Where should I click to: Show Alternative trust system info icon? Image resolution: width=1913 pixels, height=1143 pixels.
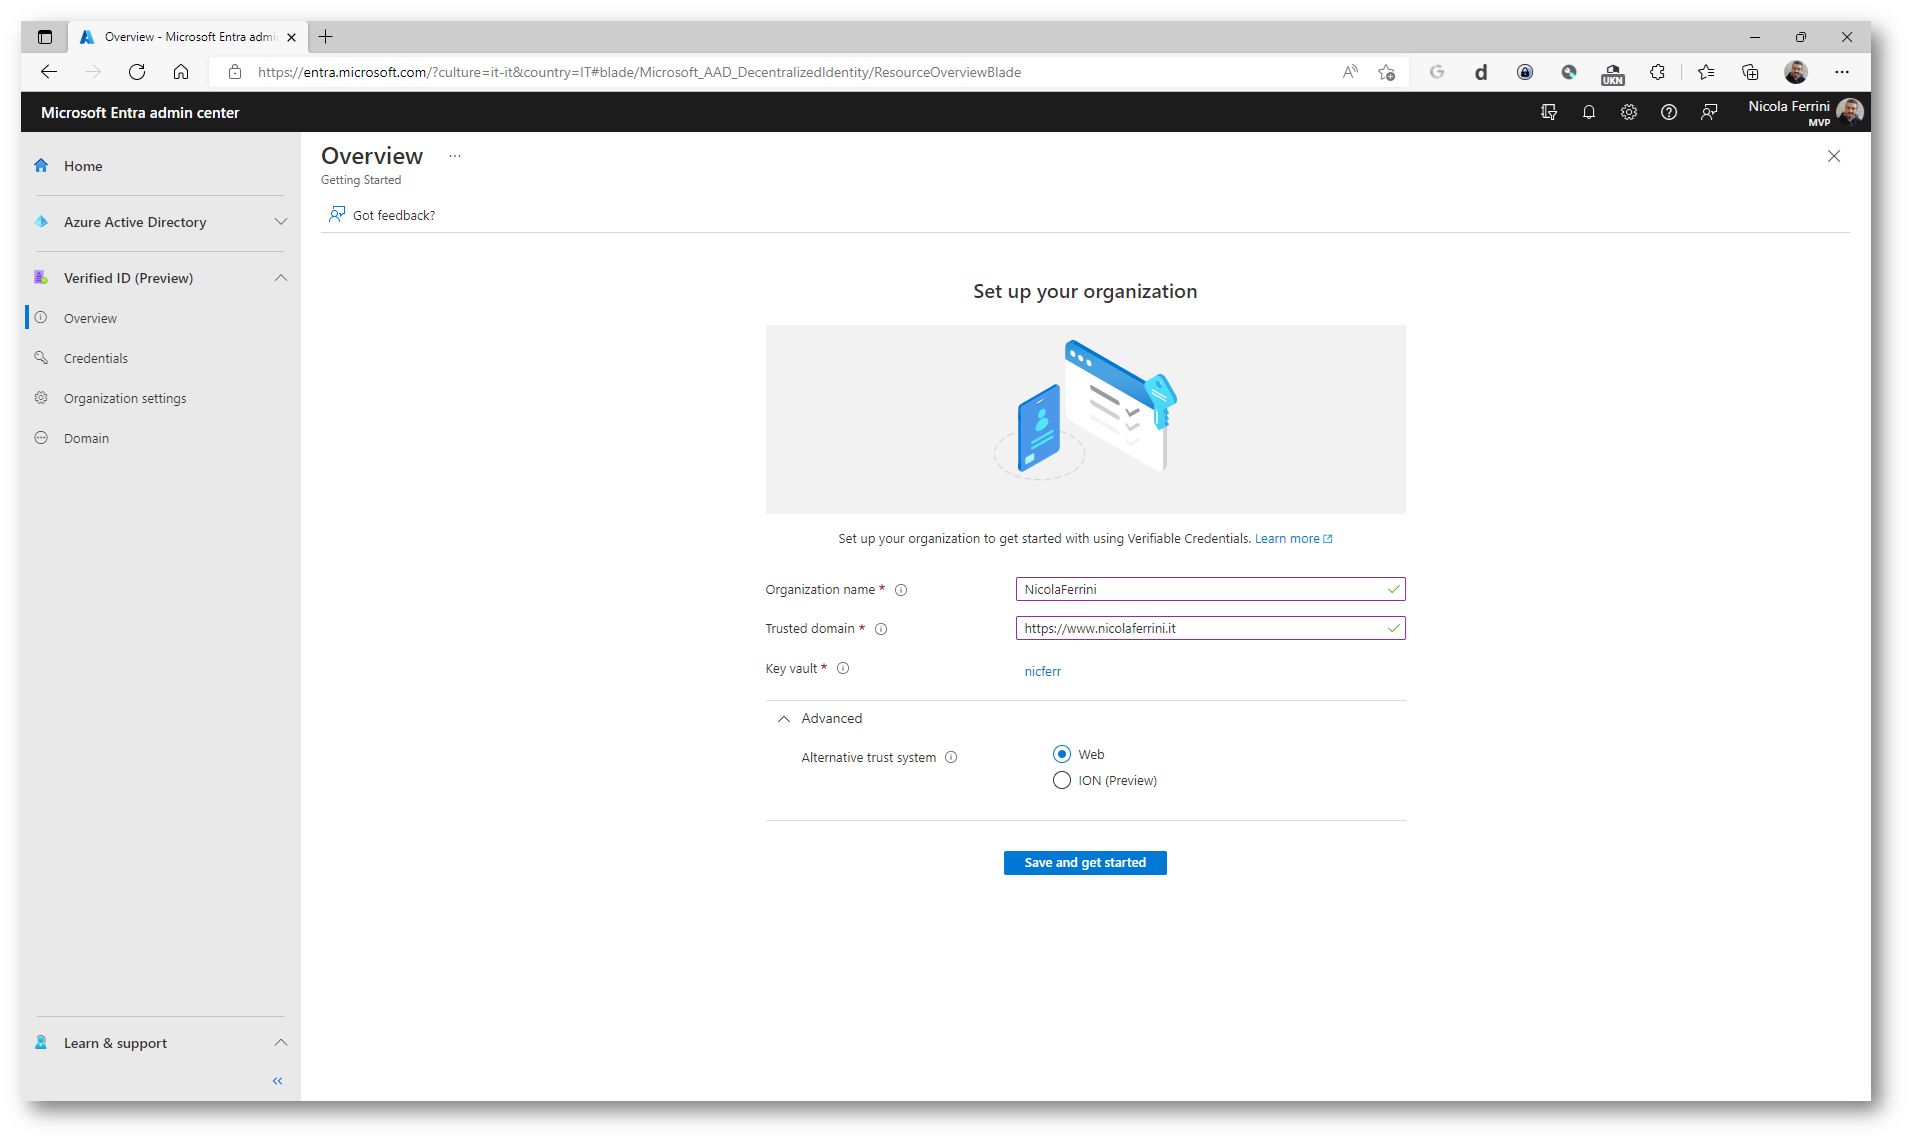tap(951, 757)
